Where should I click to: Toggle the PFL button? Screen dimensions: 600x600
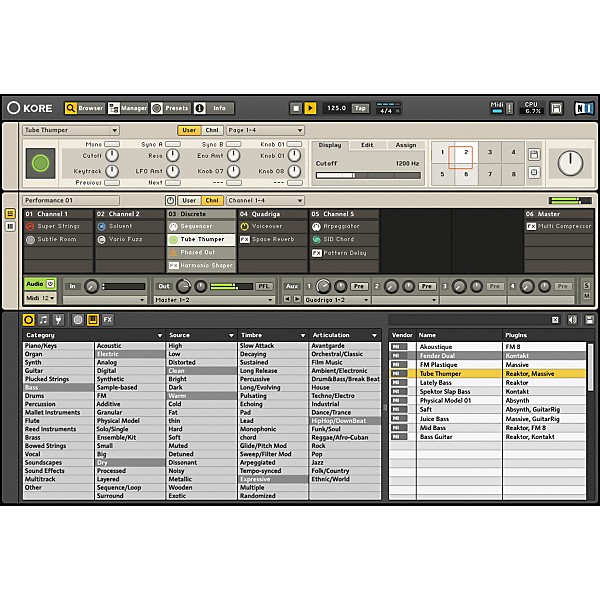coord(263,286)
